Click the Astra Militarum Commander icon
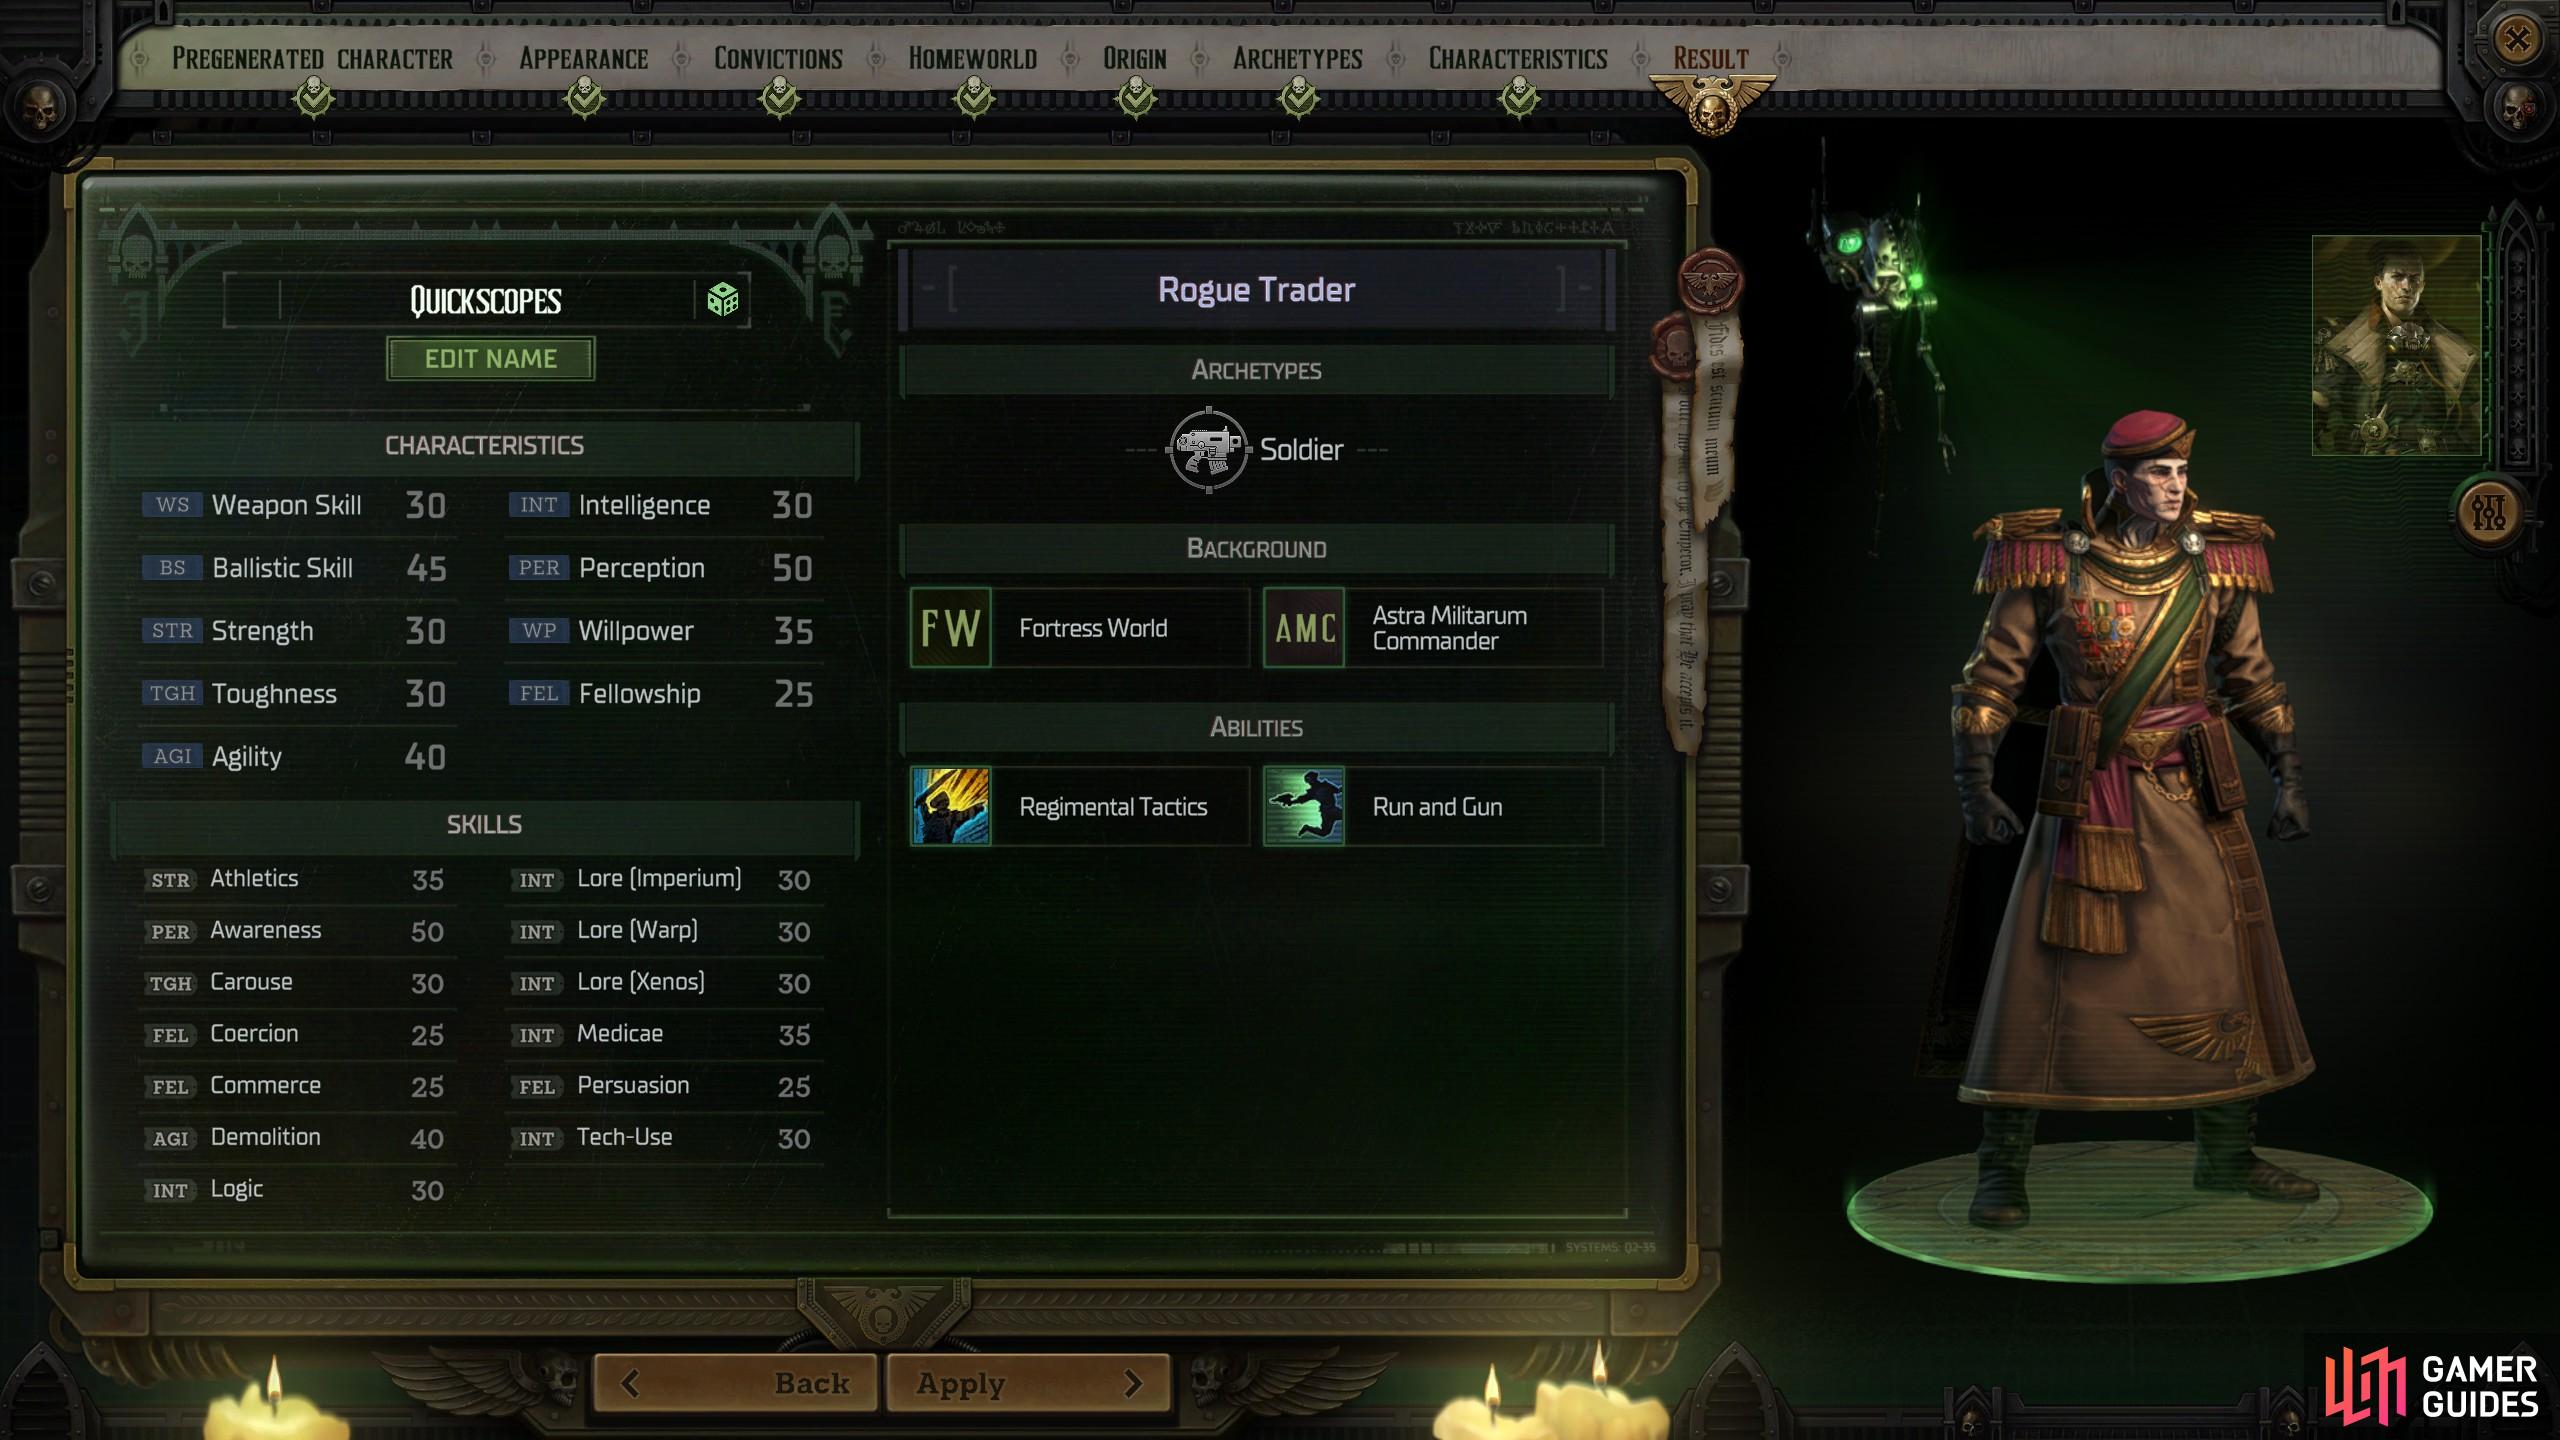2560x1440 pixels. (x=1306, y=628)
